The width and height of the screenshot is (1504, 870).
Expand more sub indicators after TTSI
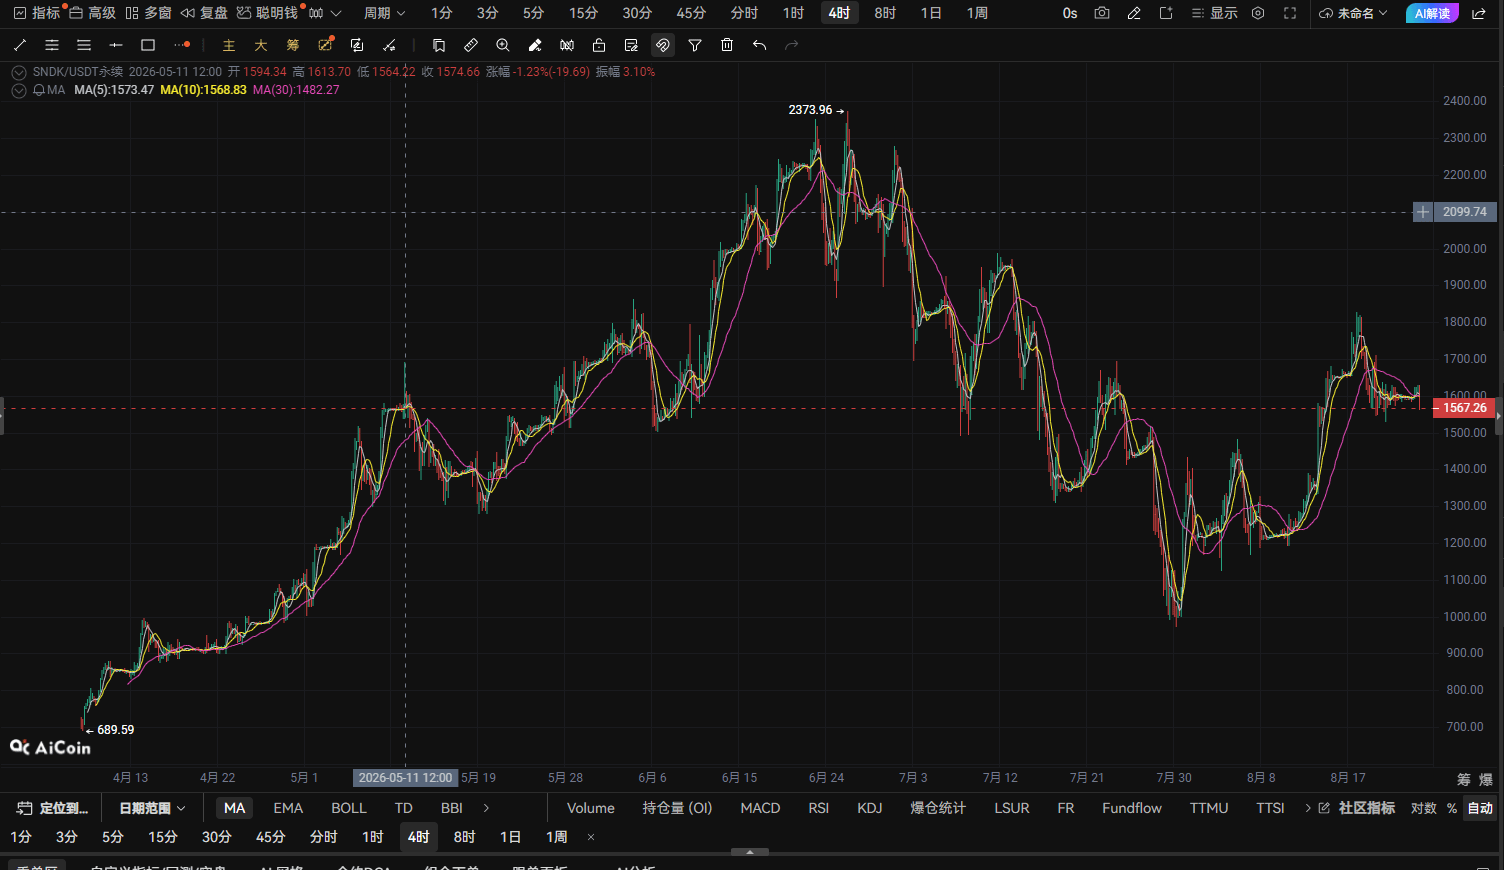pos(1308,808)
